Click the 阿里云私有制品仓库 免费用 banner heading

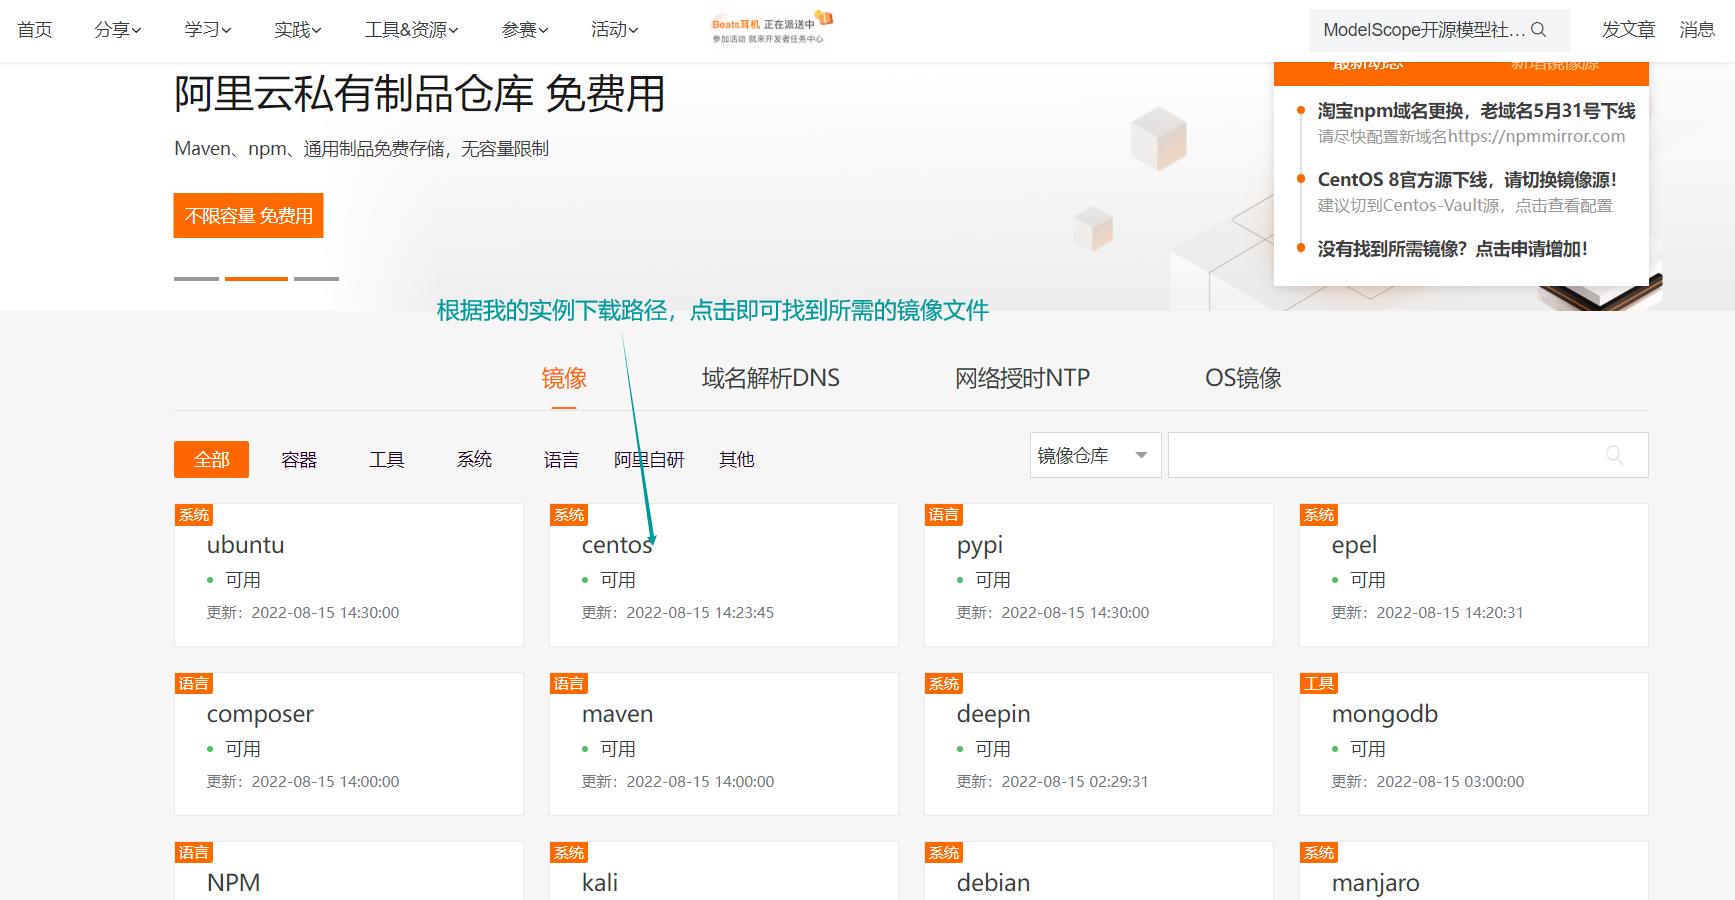pyautogui.click(x=420, y=95)
